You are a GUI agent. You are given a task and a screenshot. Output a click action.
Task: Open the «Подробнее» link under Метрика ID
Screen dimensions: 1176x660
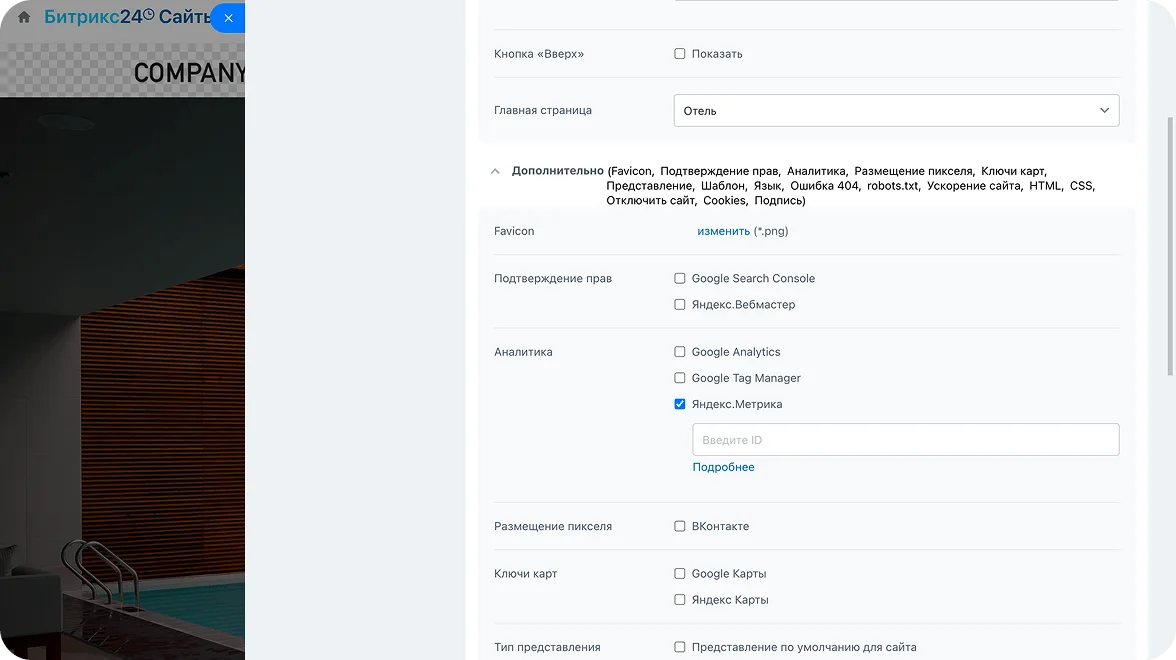click(x=723, y=466)
